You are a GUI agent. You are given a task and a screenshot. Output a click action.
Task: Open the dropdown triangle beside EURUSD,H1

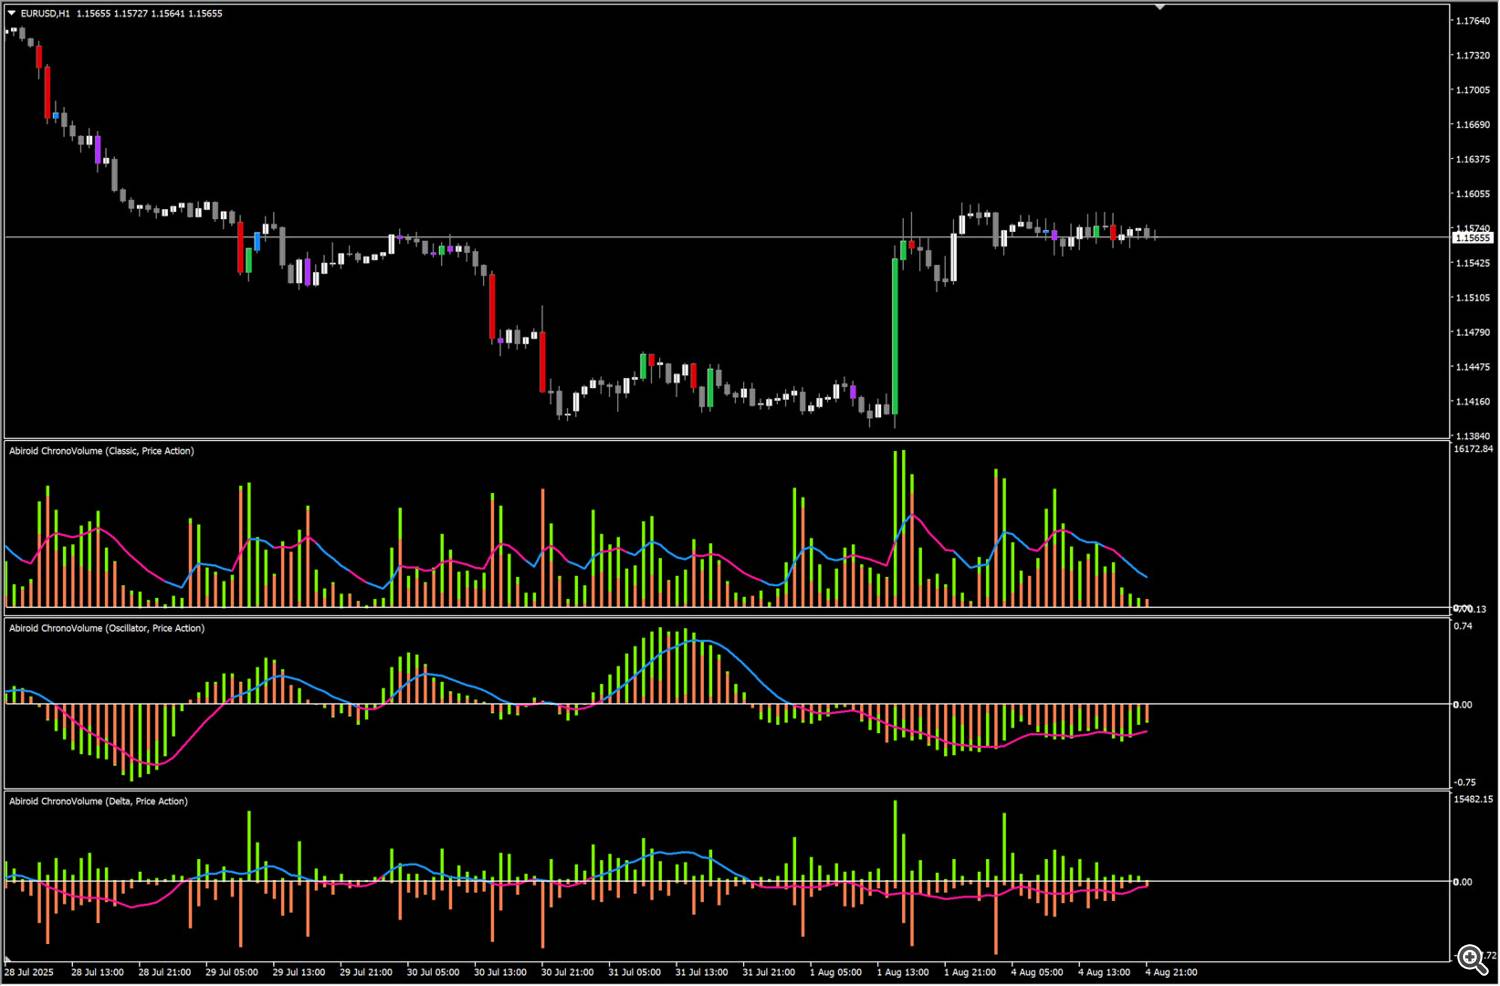tap(12, 13)
